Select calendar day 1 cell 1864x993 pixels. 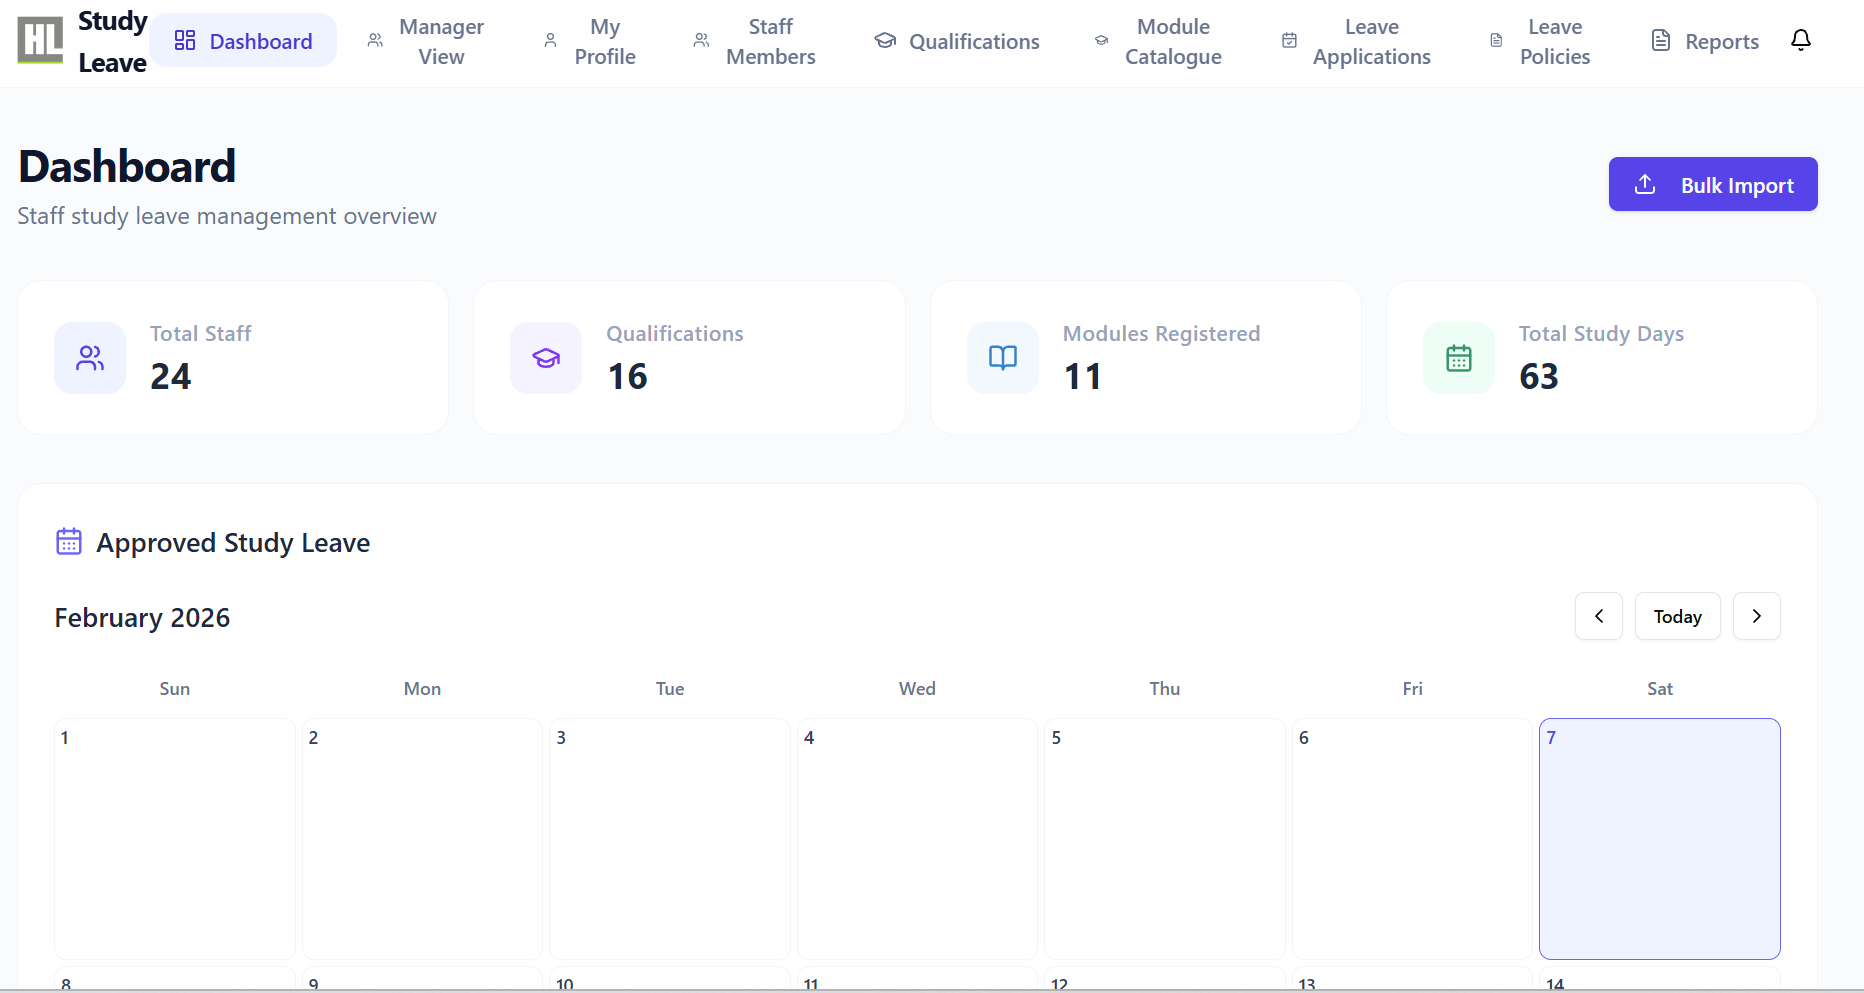[175, 839]
